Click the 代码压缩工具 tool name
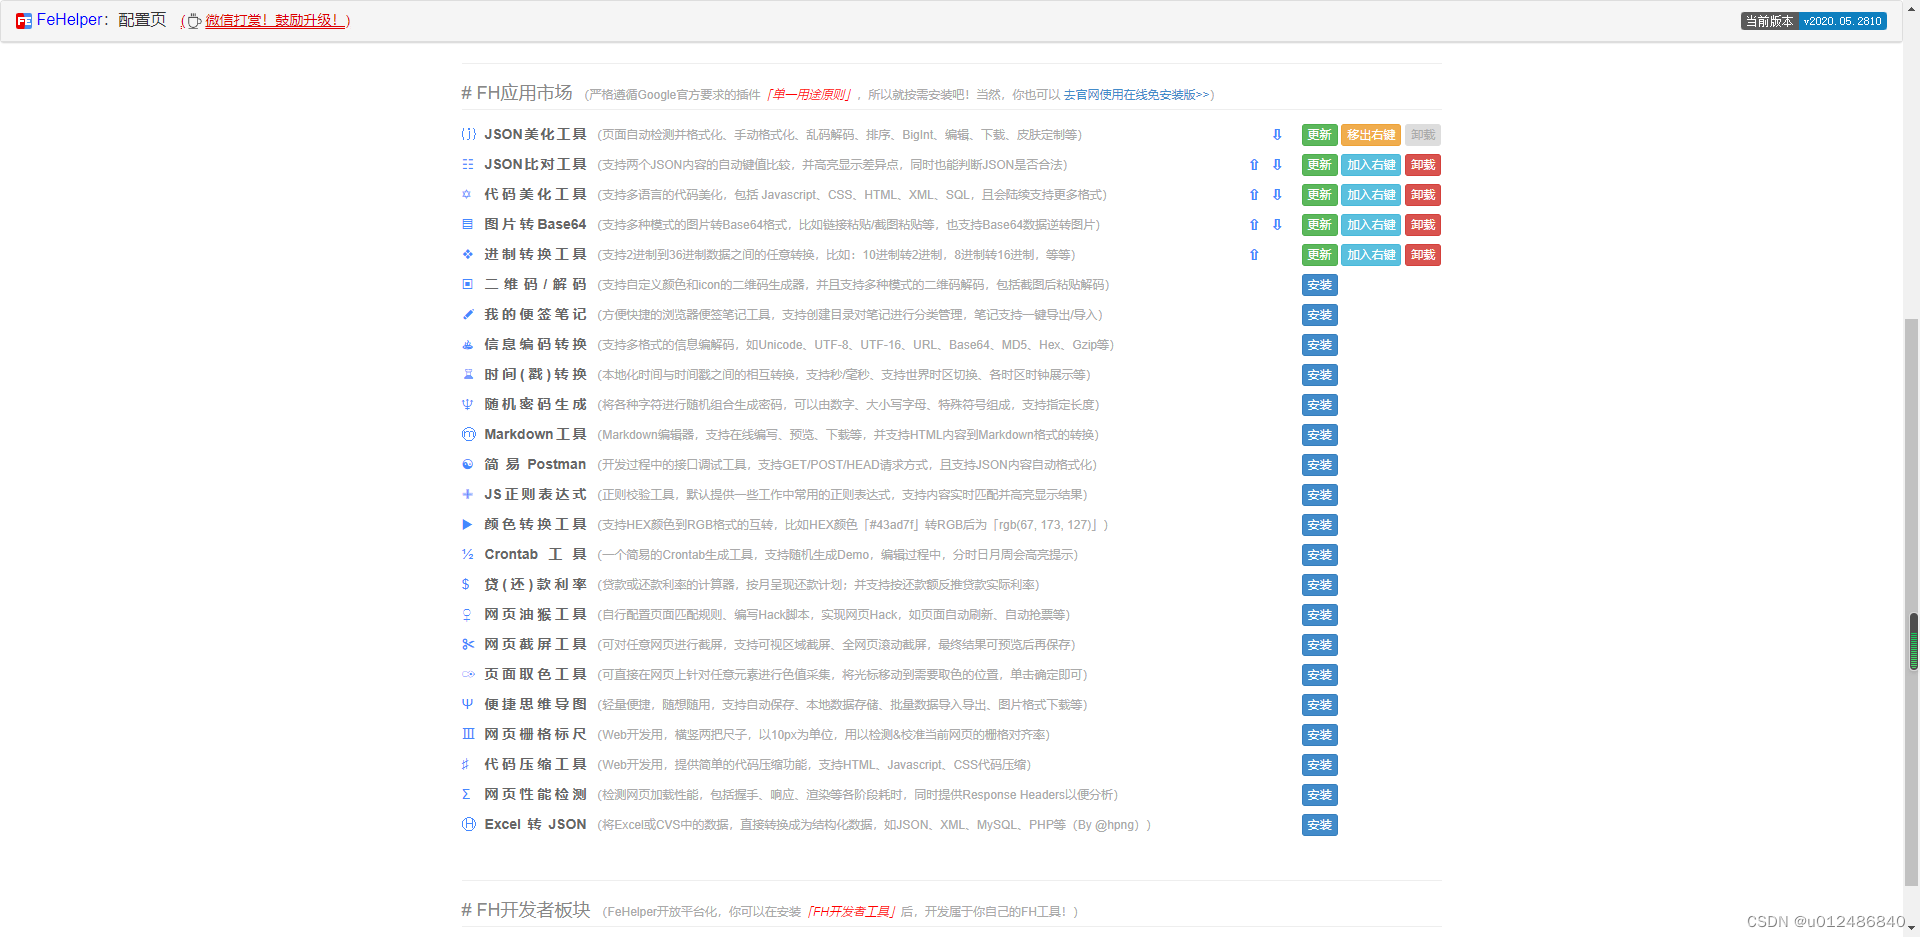Image resolution: width=1920 pixels, height=937 pixels. click(x=535, y=764)
